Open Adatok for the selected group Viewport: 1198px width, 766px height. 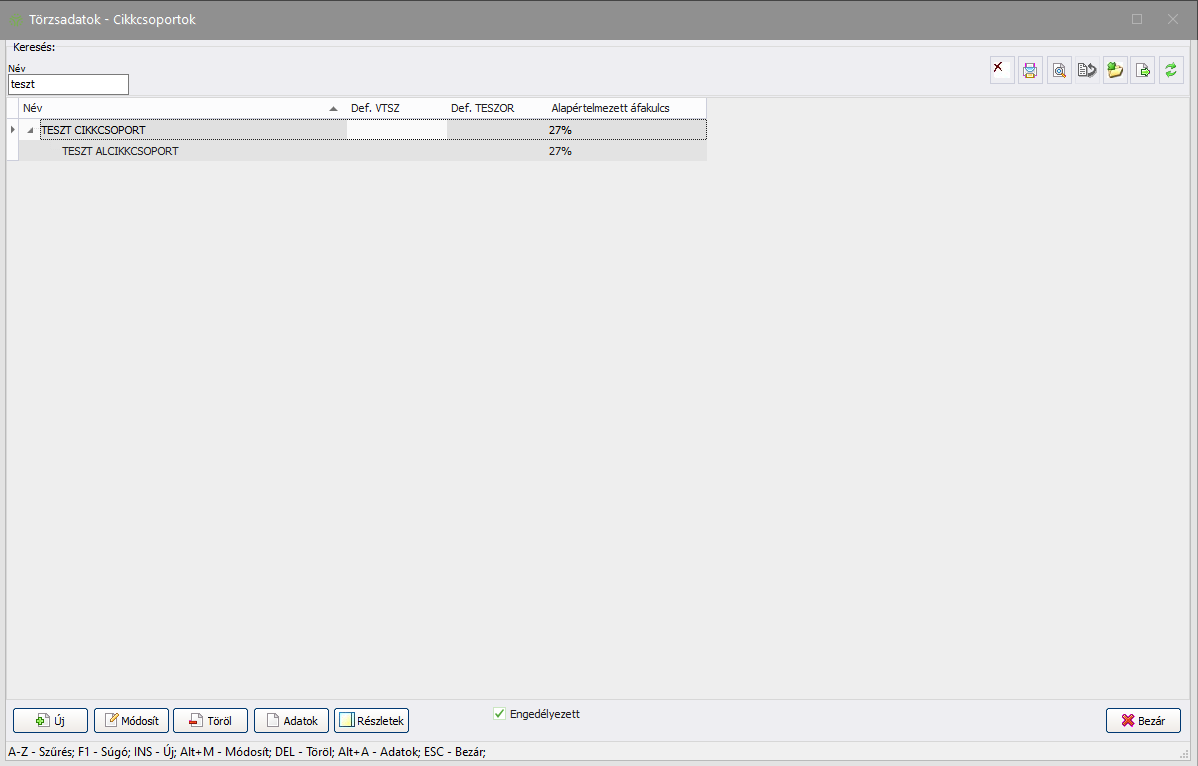(x=291, y=721)
